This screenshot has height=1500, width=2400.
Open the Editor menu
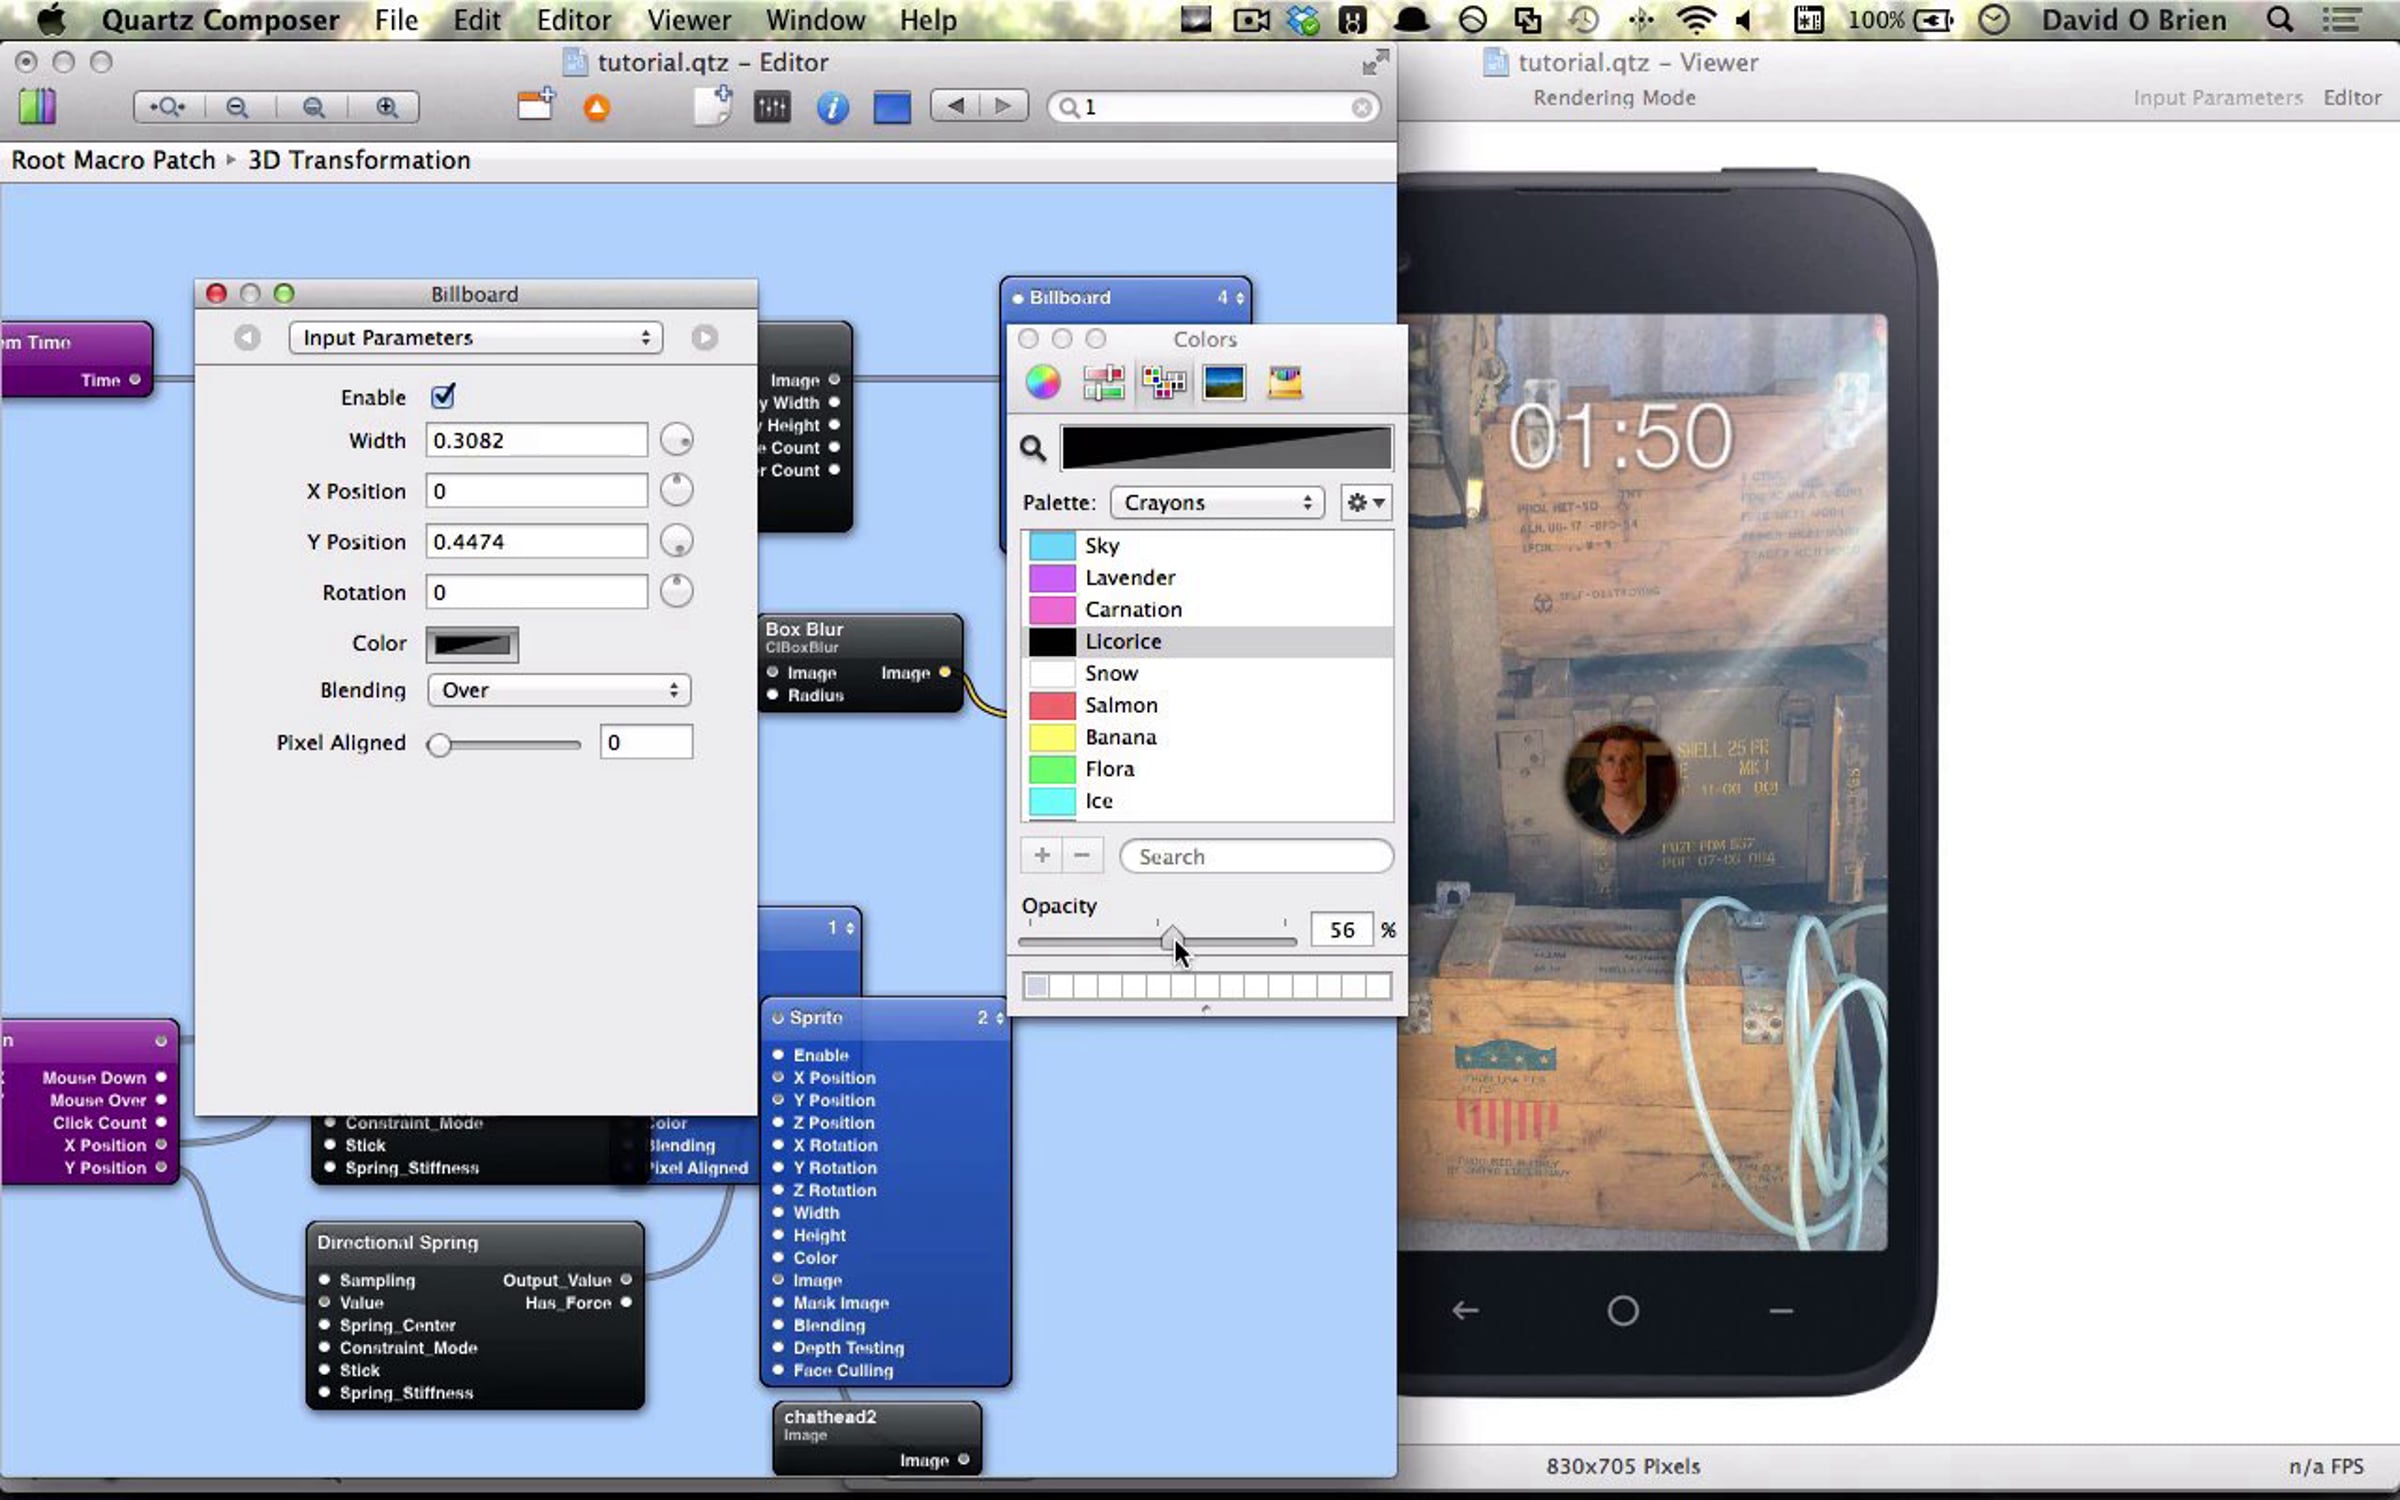574,20
